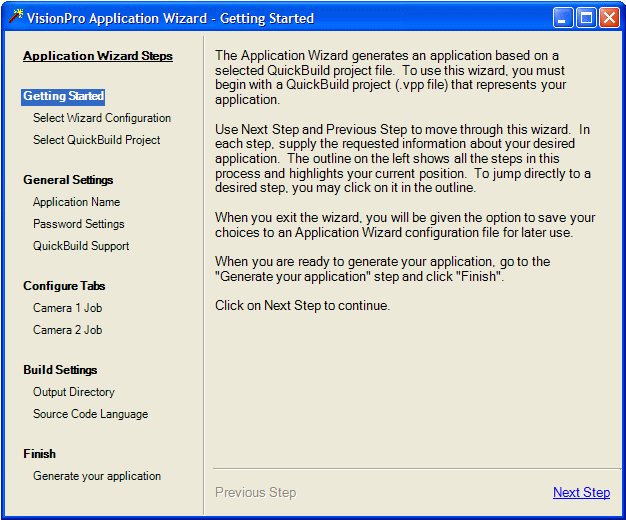Click the Build Settings section heading
The height and width of the screenshot is (520, 626).
click(x=60, y=370)
